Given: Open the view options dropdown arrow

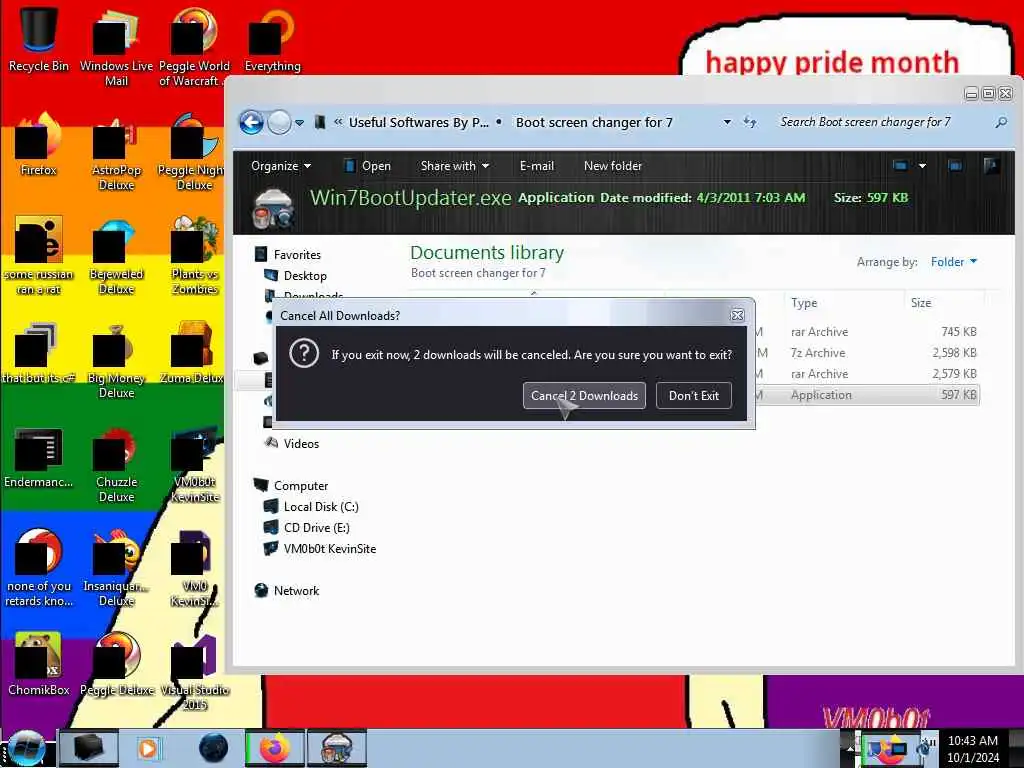Looking at the screenshot, I should (x=922, y=166).
